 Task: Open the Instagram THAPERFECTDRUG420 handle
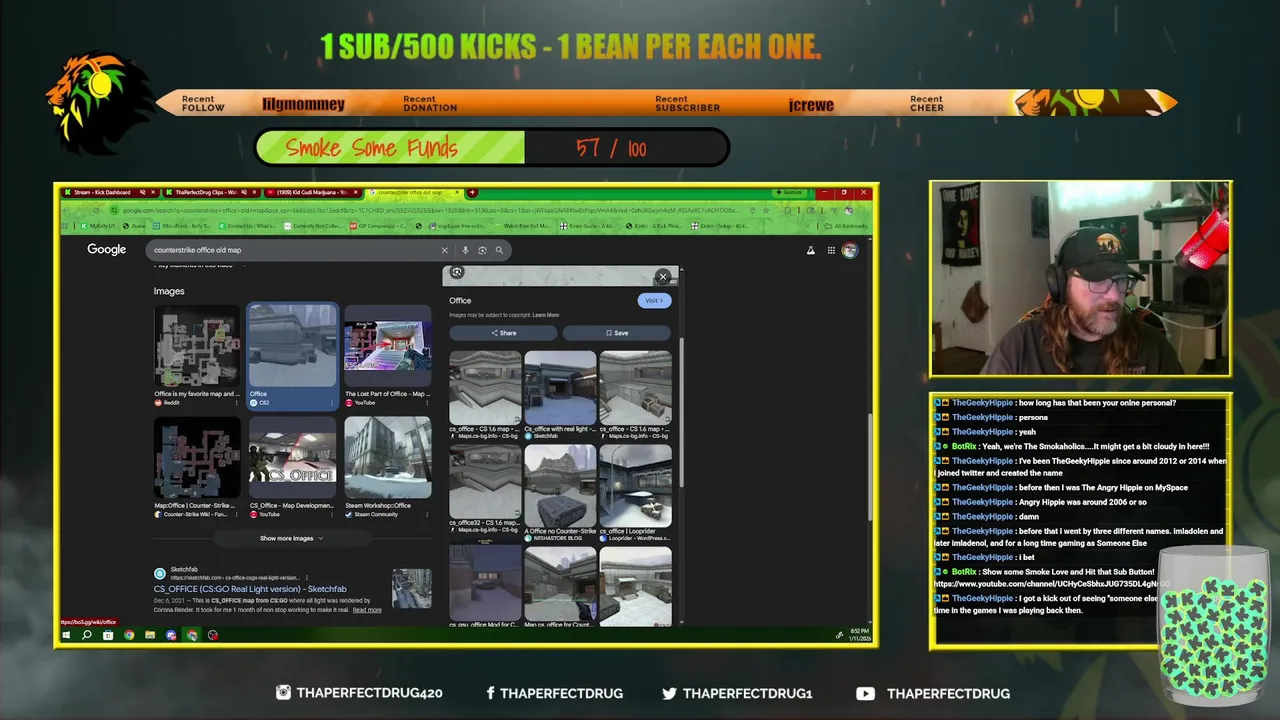coord(359,693)
